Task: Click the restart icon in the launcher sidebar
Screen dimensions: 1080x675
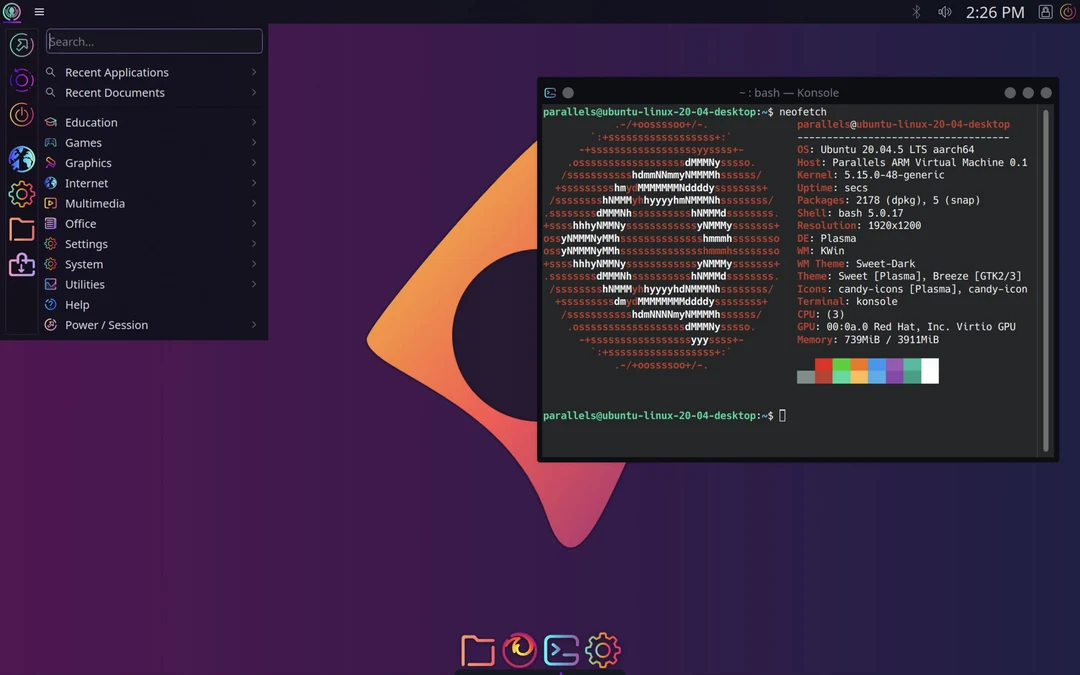Action: 20,80
